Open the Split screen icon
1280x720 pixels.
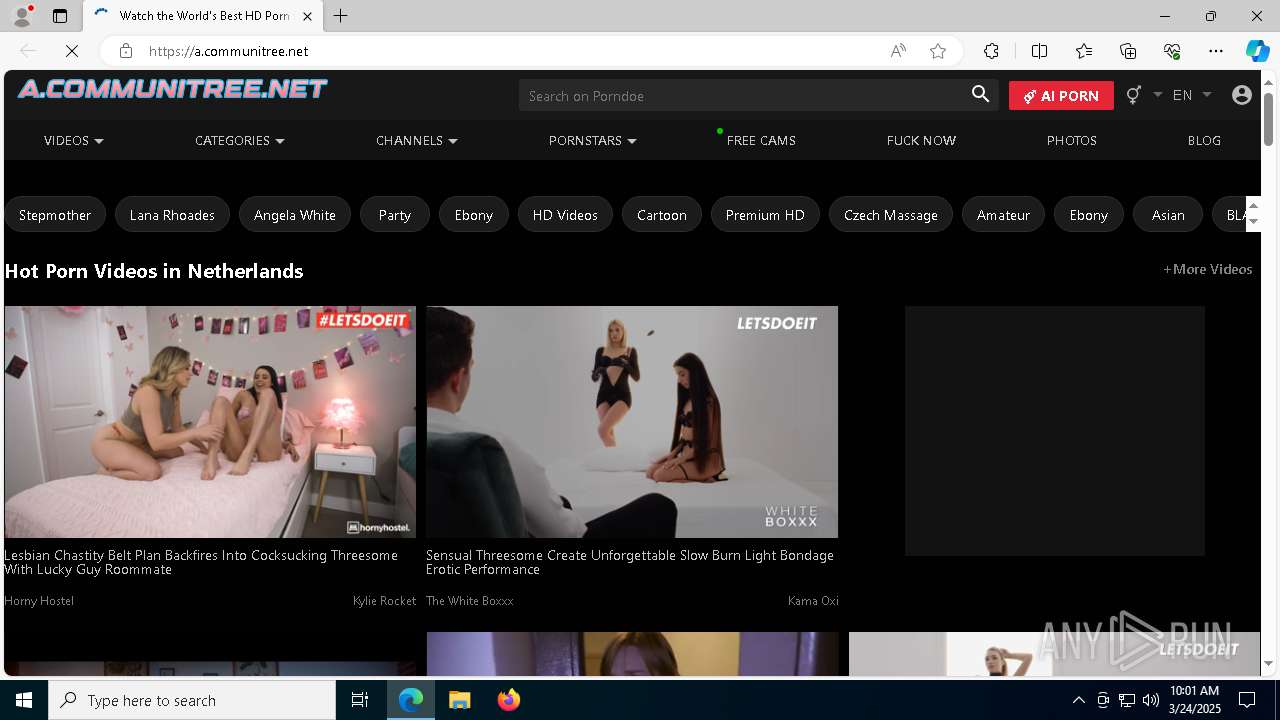pos(1039,51)
